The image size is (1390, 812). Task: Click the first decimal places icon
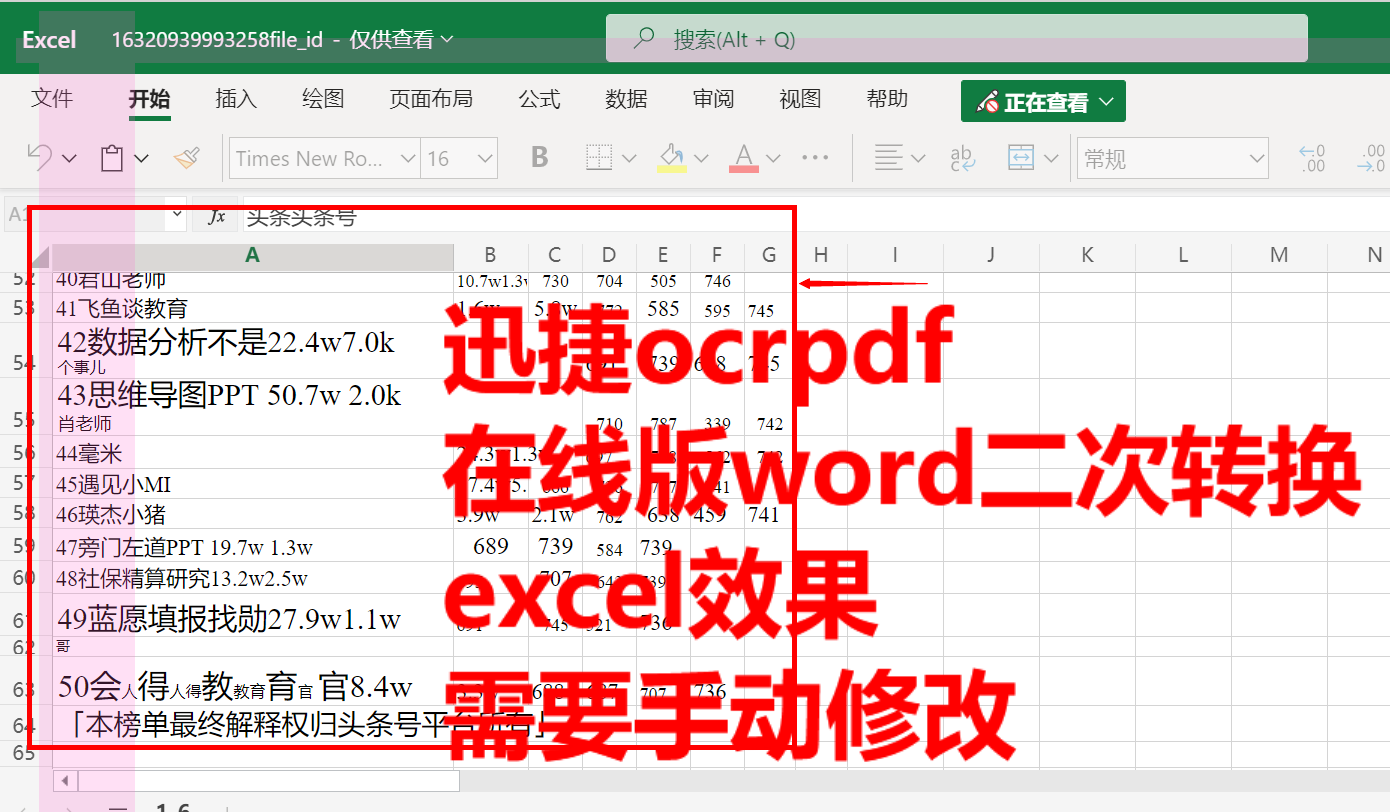(1311, 158)
